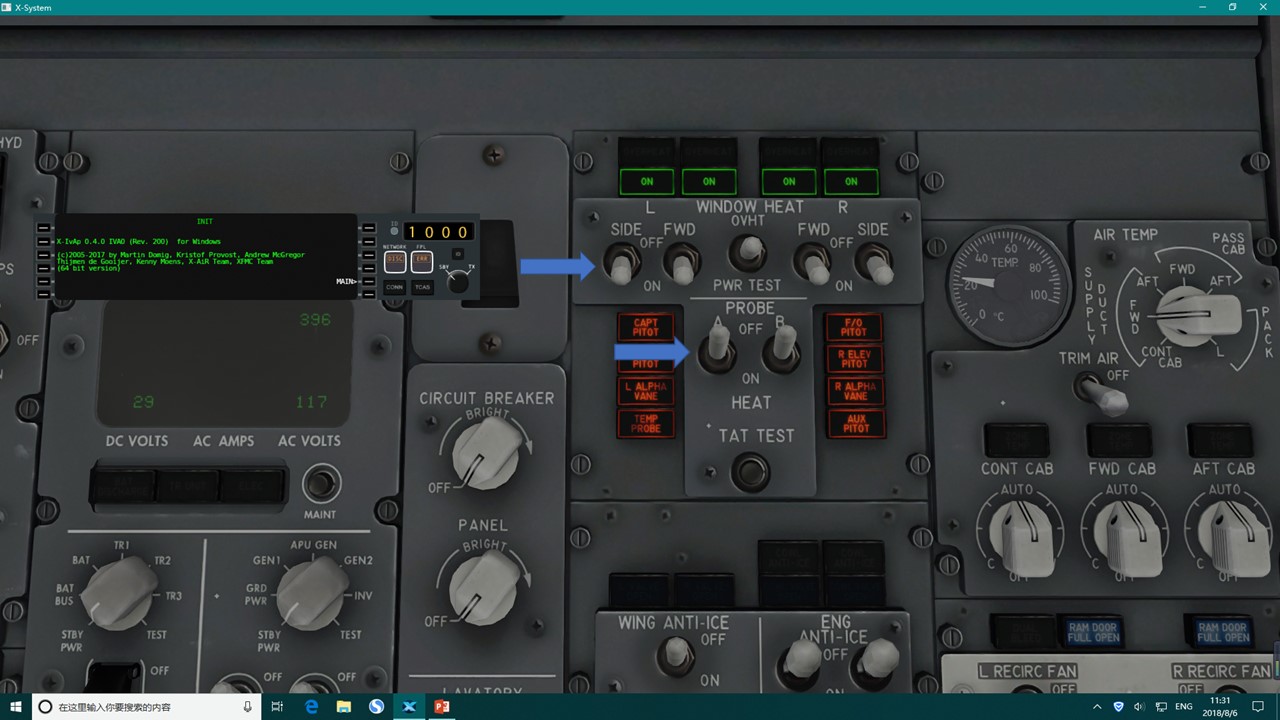The width and height of the screenshot is (1280, 720).
Task: Click the top-left IvAp line select key
Action: tap(43, 227)
